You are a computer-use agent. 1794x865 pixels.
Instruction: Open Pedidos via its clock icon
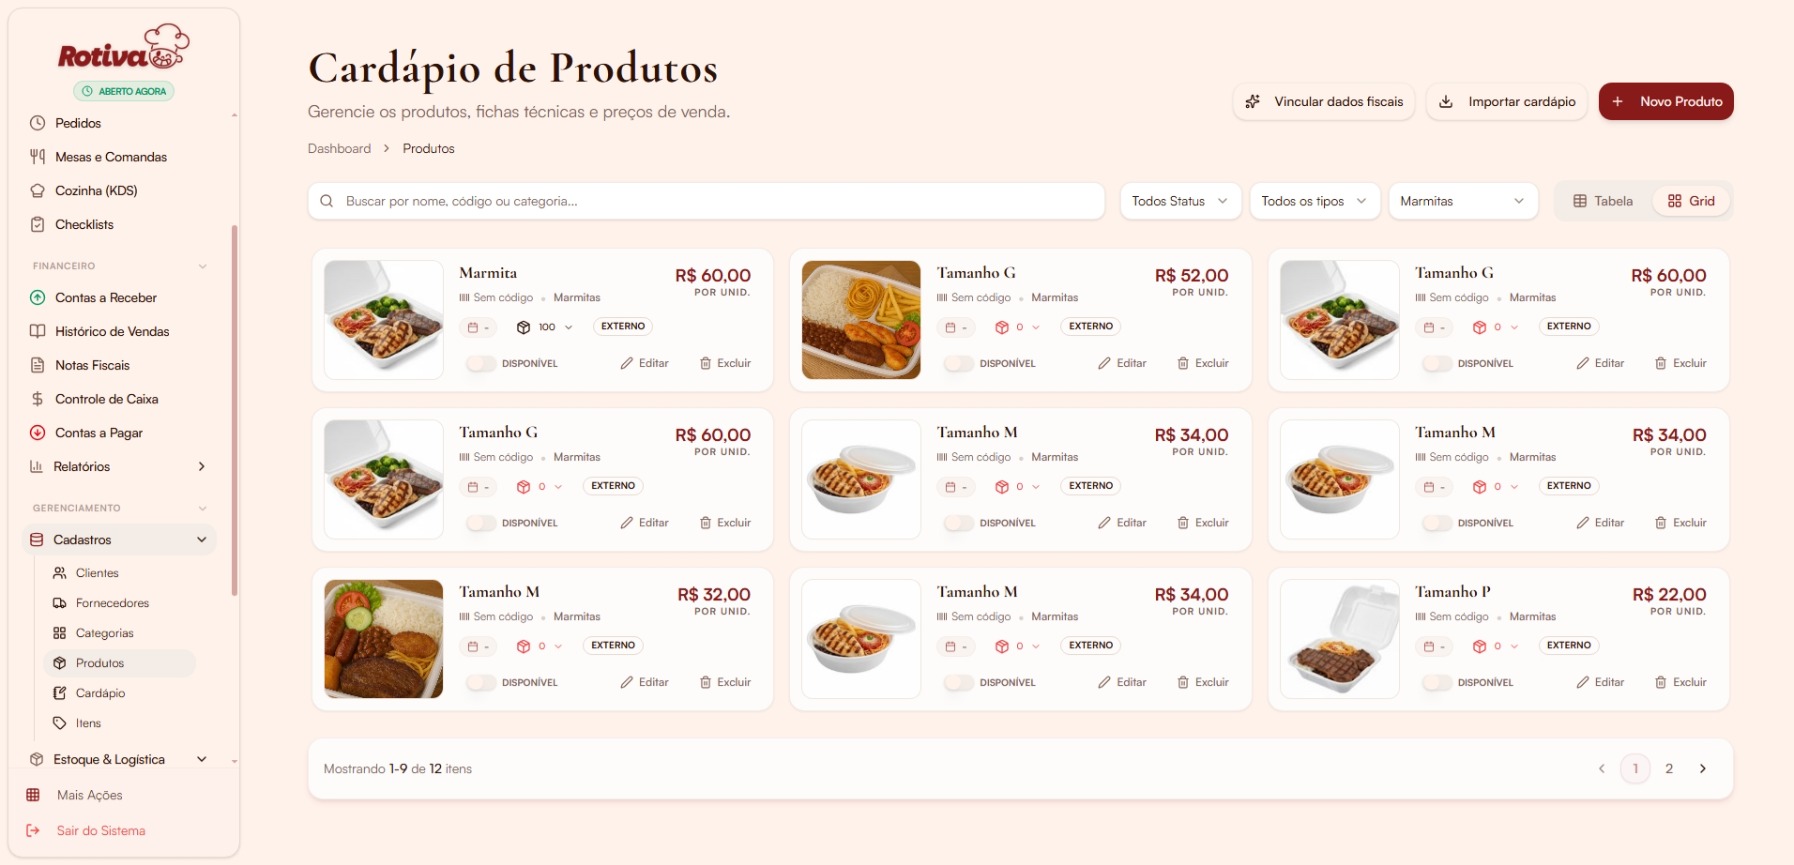tap(38, 123)
